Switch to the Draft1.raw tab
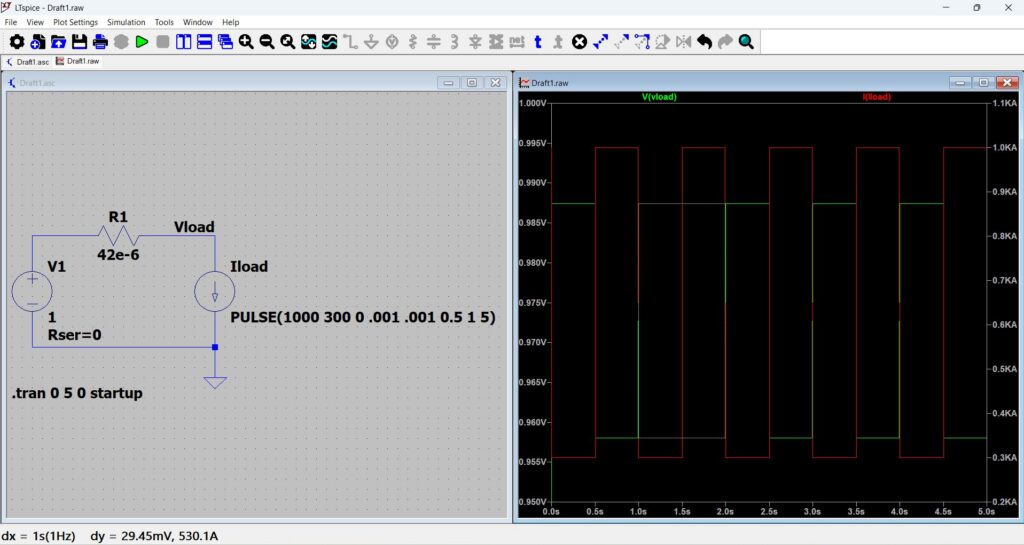Viewport: 1024px width, 545px height. (x=78, y=61)
